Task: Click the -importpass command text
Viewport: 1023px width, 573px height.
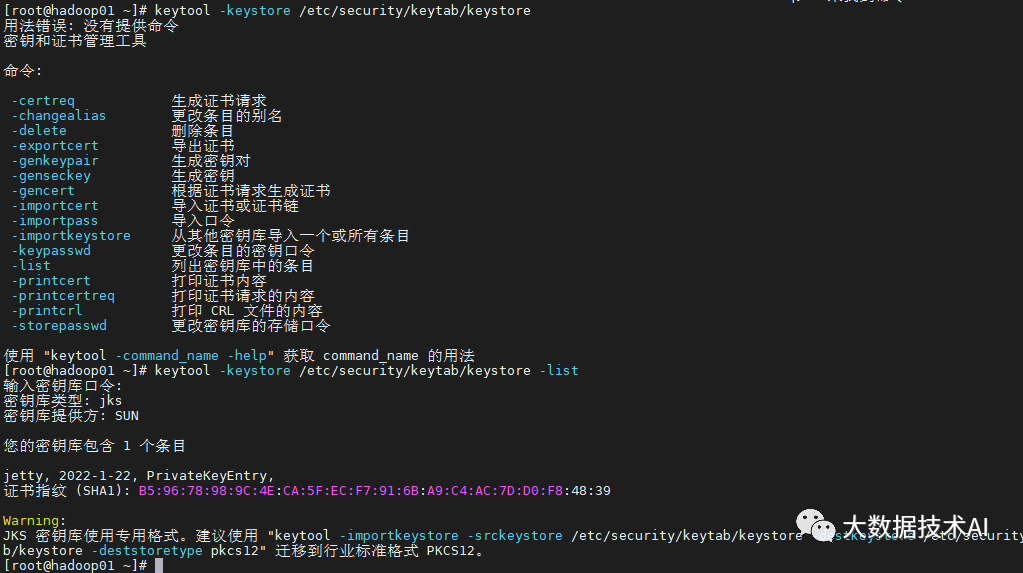Action: click(55, 221)
